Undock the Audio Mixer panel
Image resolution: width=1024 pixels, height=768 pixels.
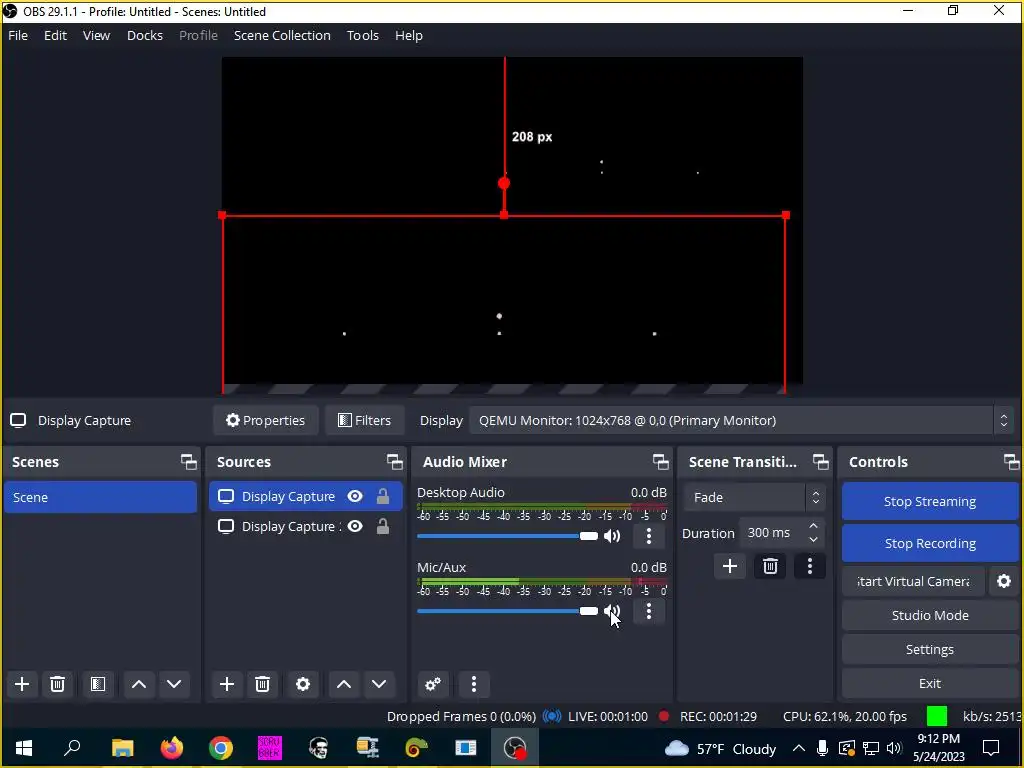(x=660, y=462)
